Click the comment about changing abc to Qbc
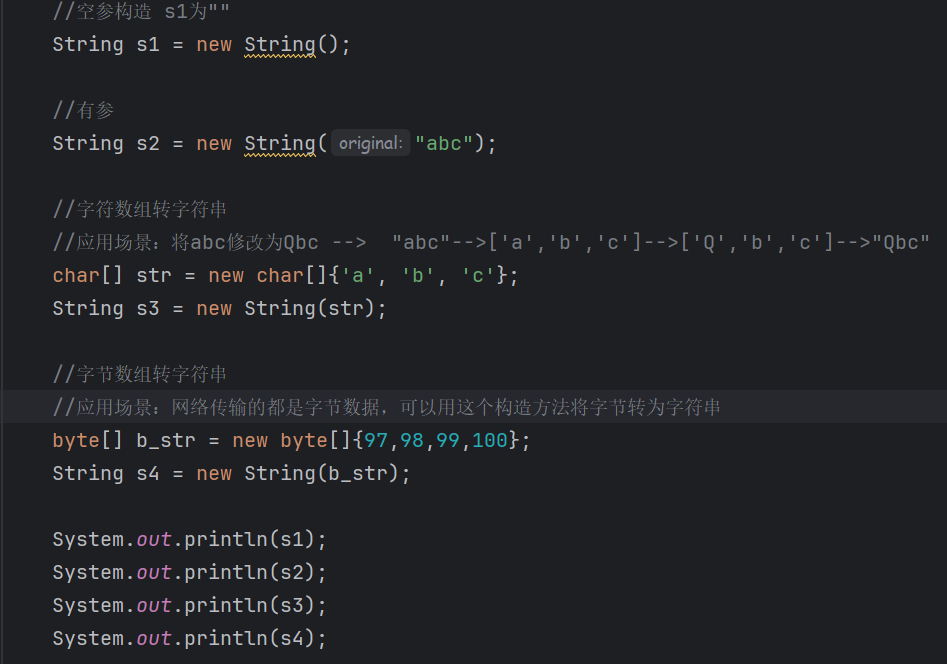The height and width of the screenshot is (664, 947). coord(491,243)
